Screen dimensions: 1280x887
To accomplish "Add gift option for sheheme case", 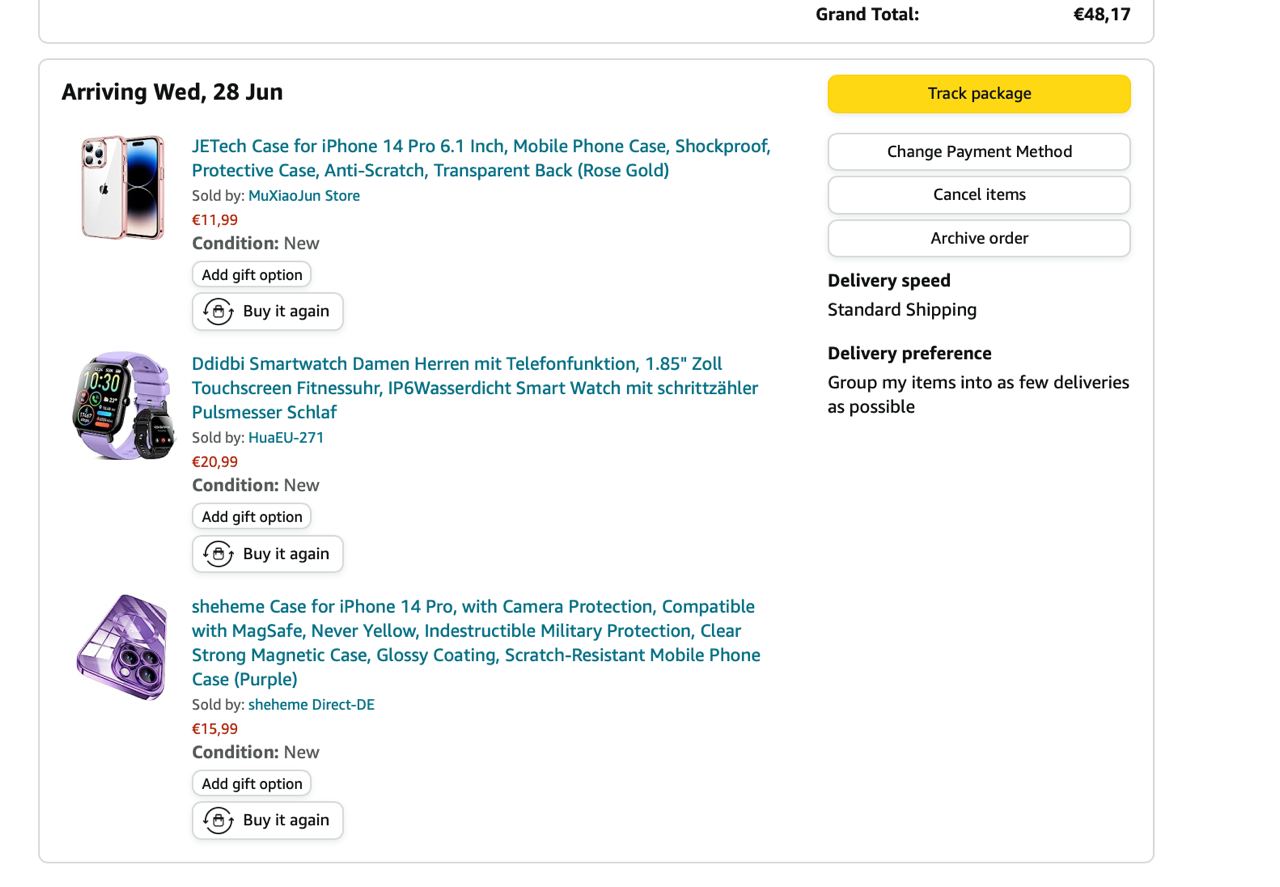I will pos(252,784).
